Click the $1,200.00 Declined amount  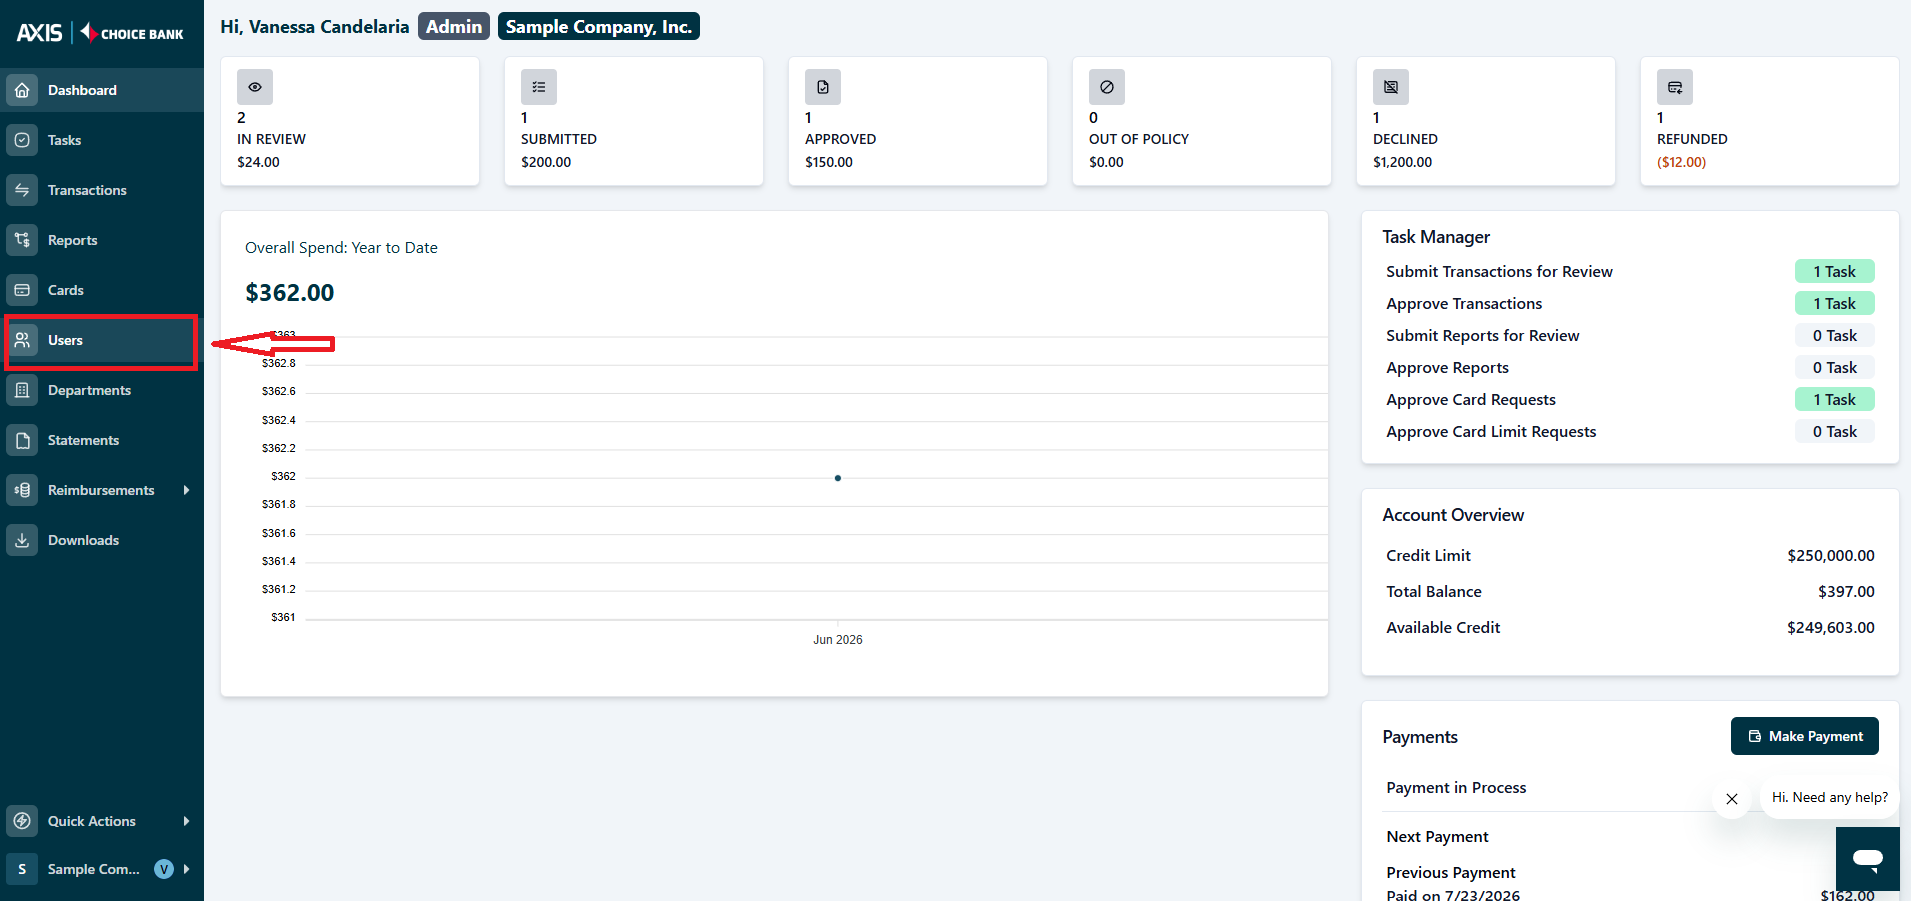1402,162
